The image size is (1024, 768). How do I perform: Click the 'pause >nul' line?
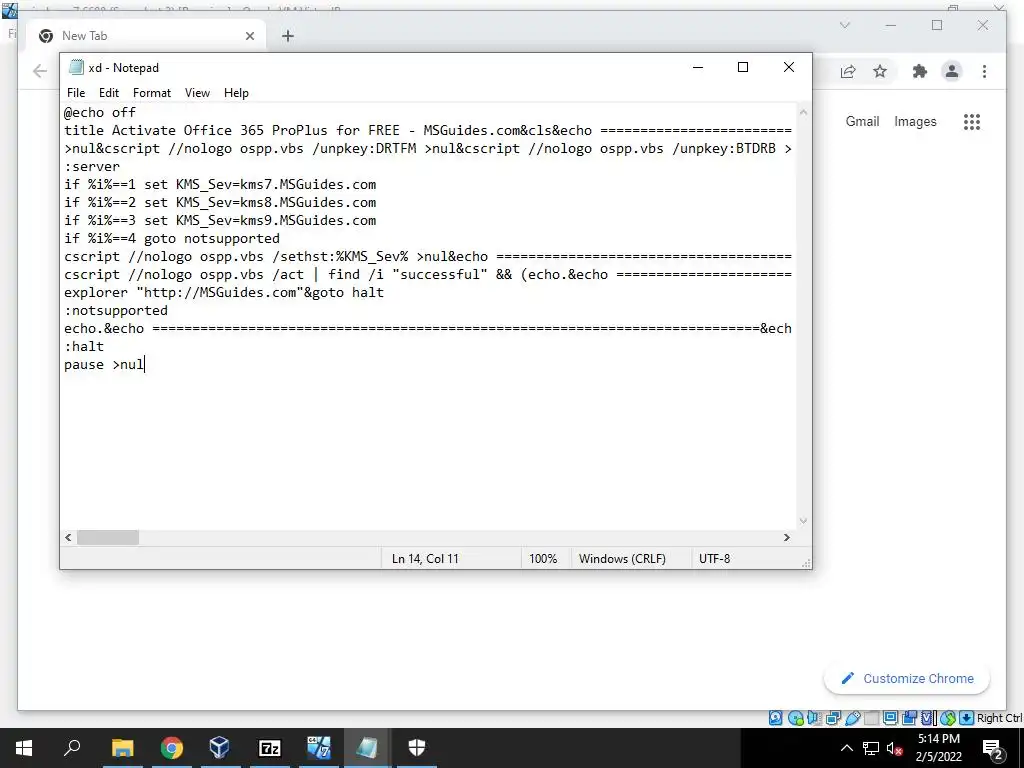[x=104, y=364]
